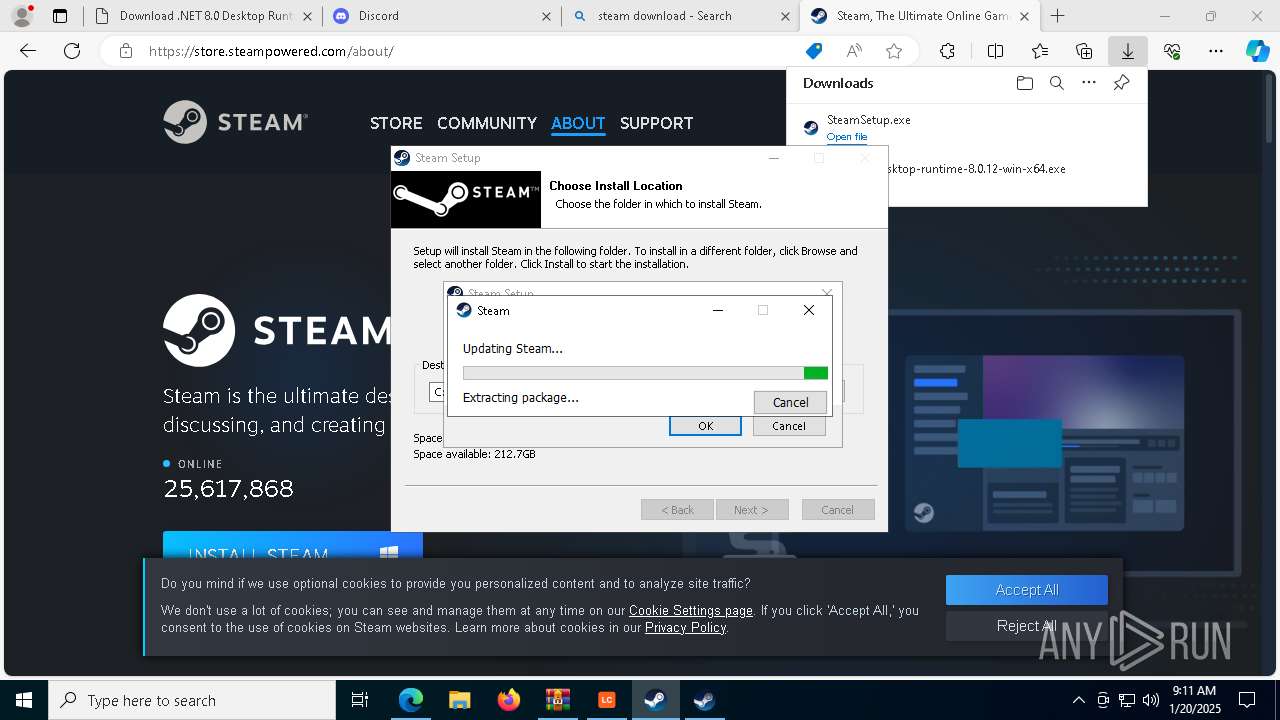Open the shopping price tag icon
Viewport: 1280px width, 720px height.
point(814,51)
